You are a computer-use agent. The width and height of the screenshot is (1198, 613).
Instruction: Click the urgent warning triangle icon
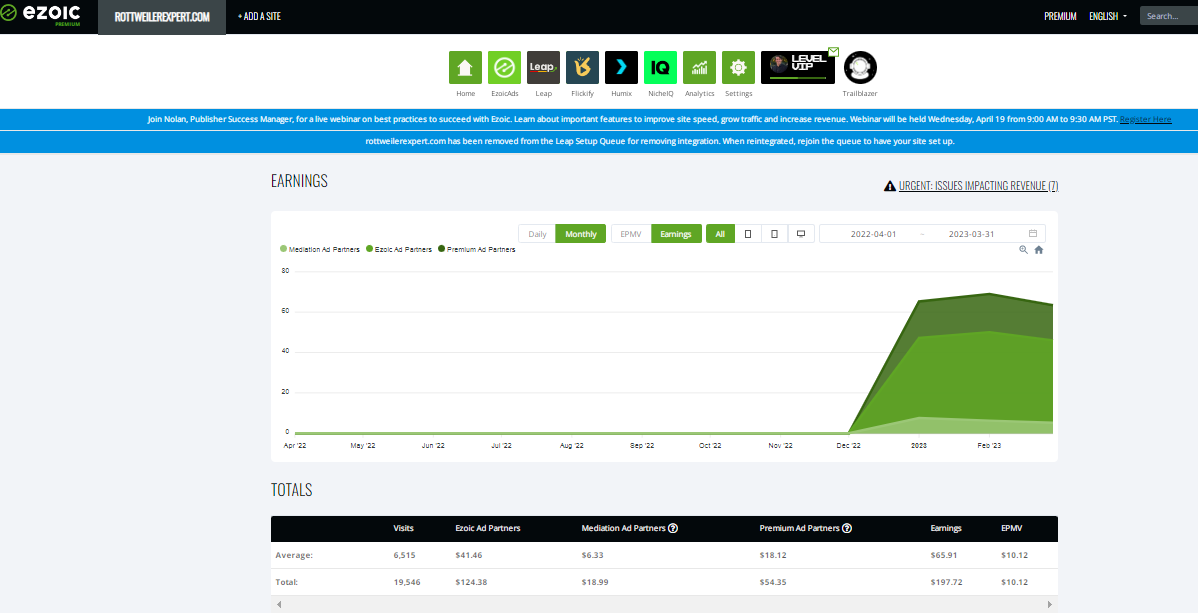click(889, 186)
